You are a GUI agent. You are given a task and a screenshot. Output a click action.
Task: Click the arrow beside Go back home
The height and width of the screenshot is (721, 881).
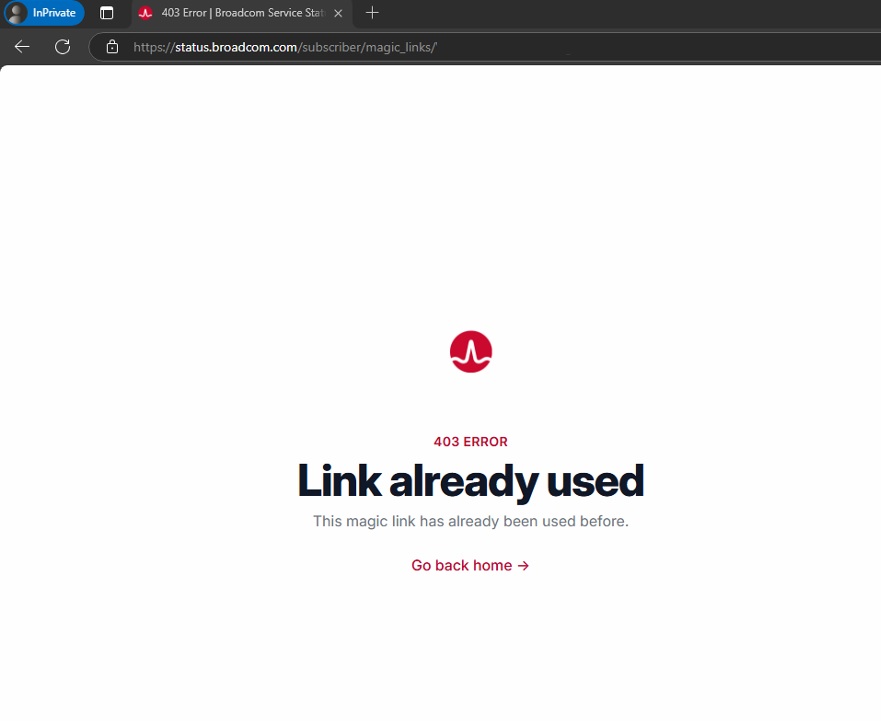[523, 566]
